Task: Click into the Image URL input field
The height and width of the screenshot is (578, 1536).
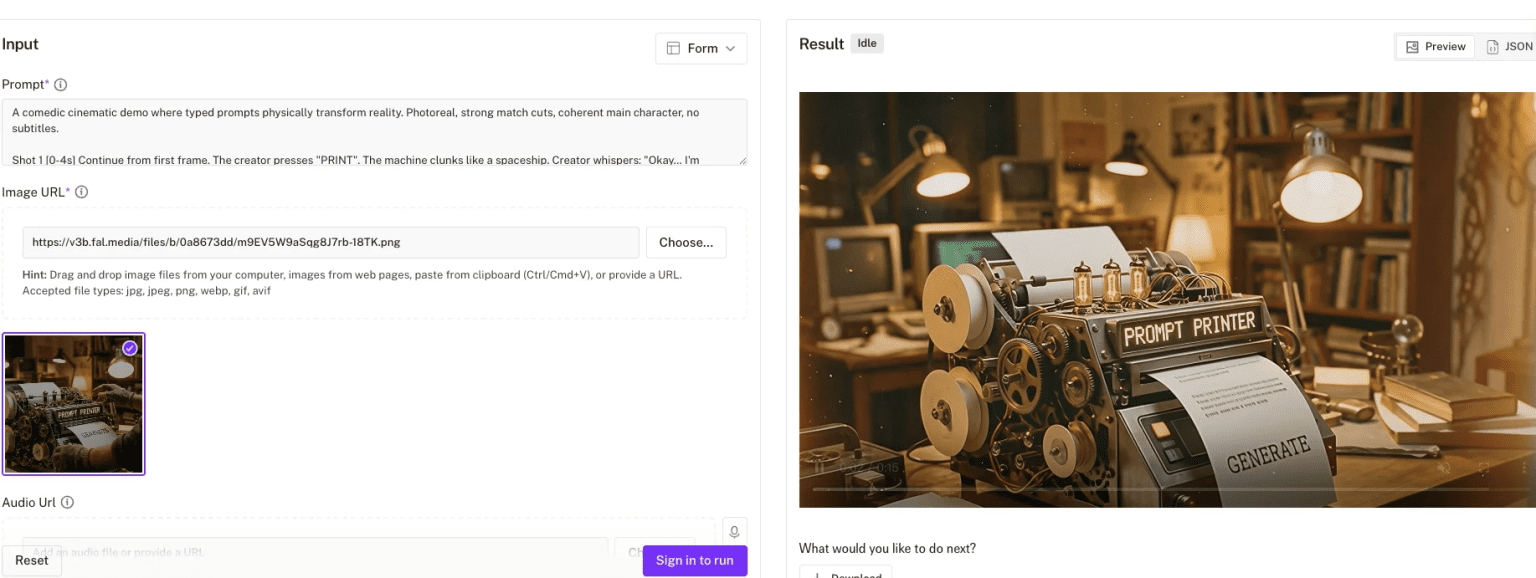Action: (x=331, y=242)
